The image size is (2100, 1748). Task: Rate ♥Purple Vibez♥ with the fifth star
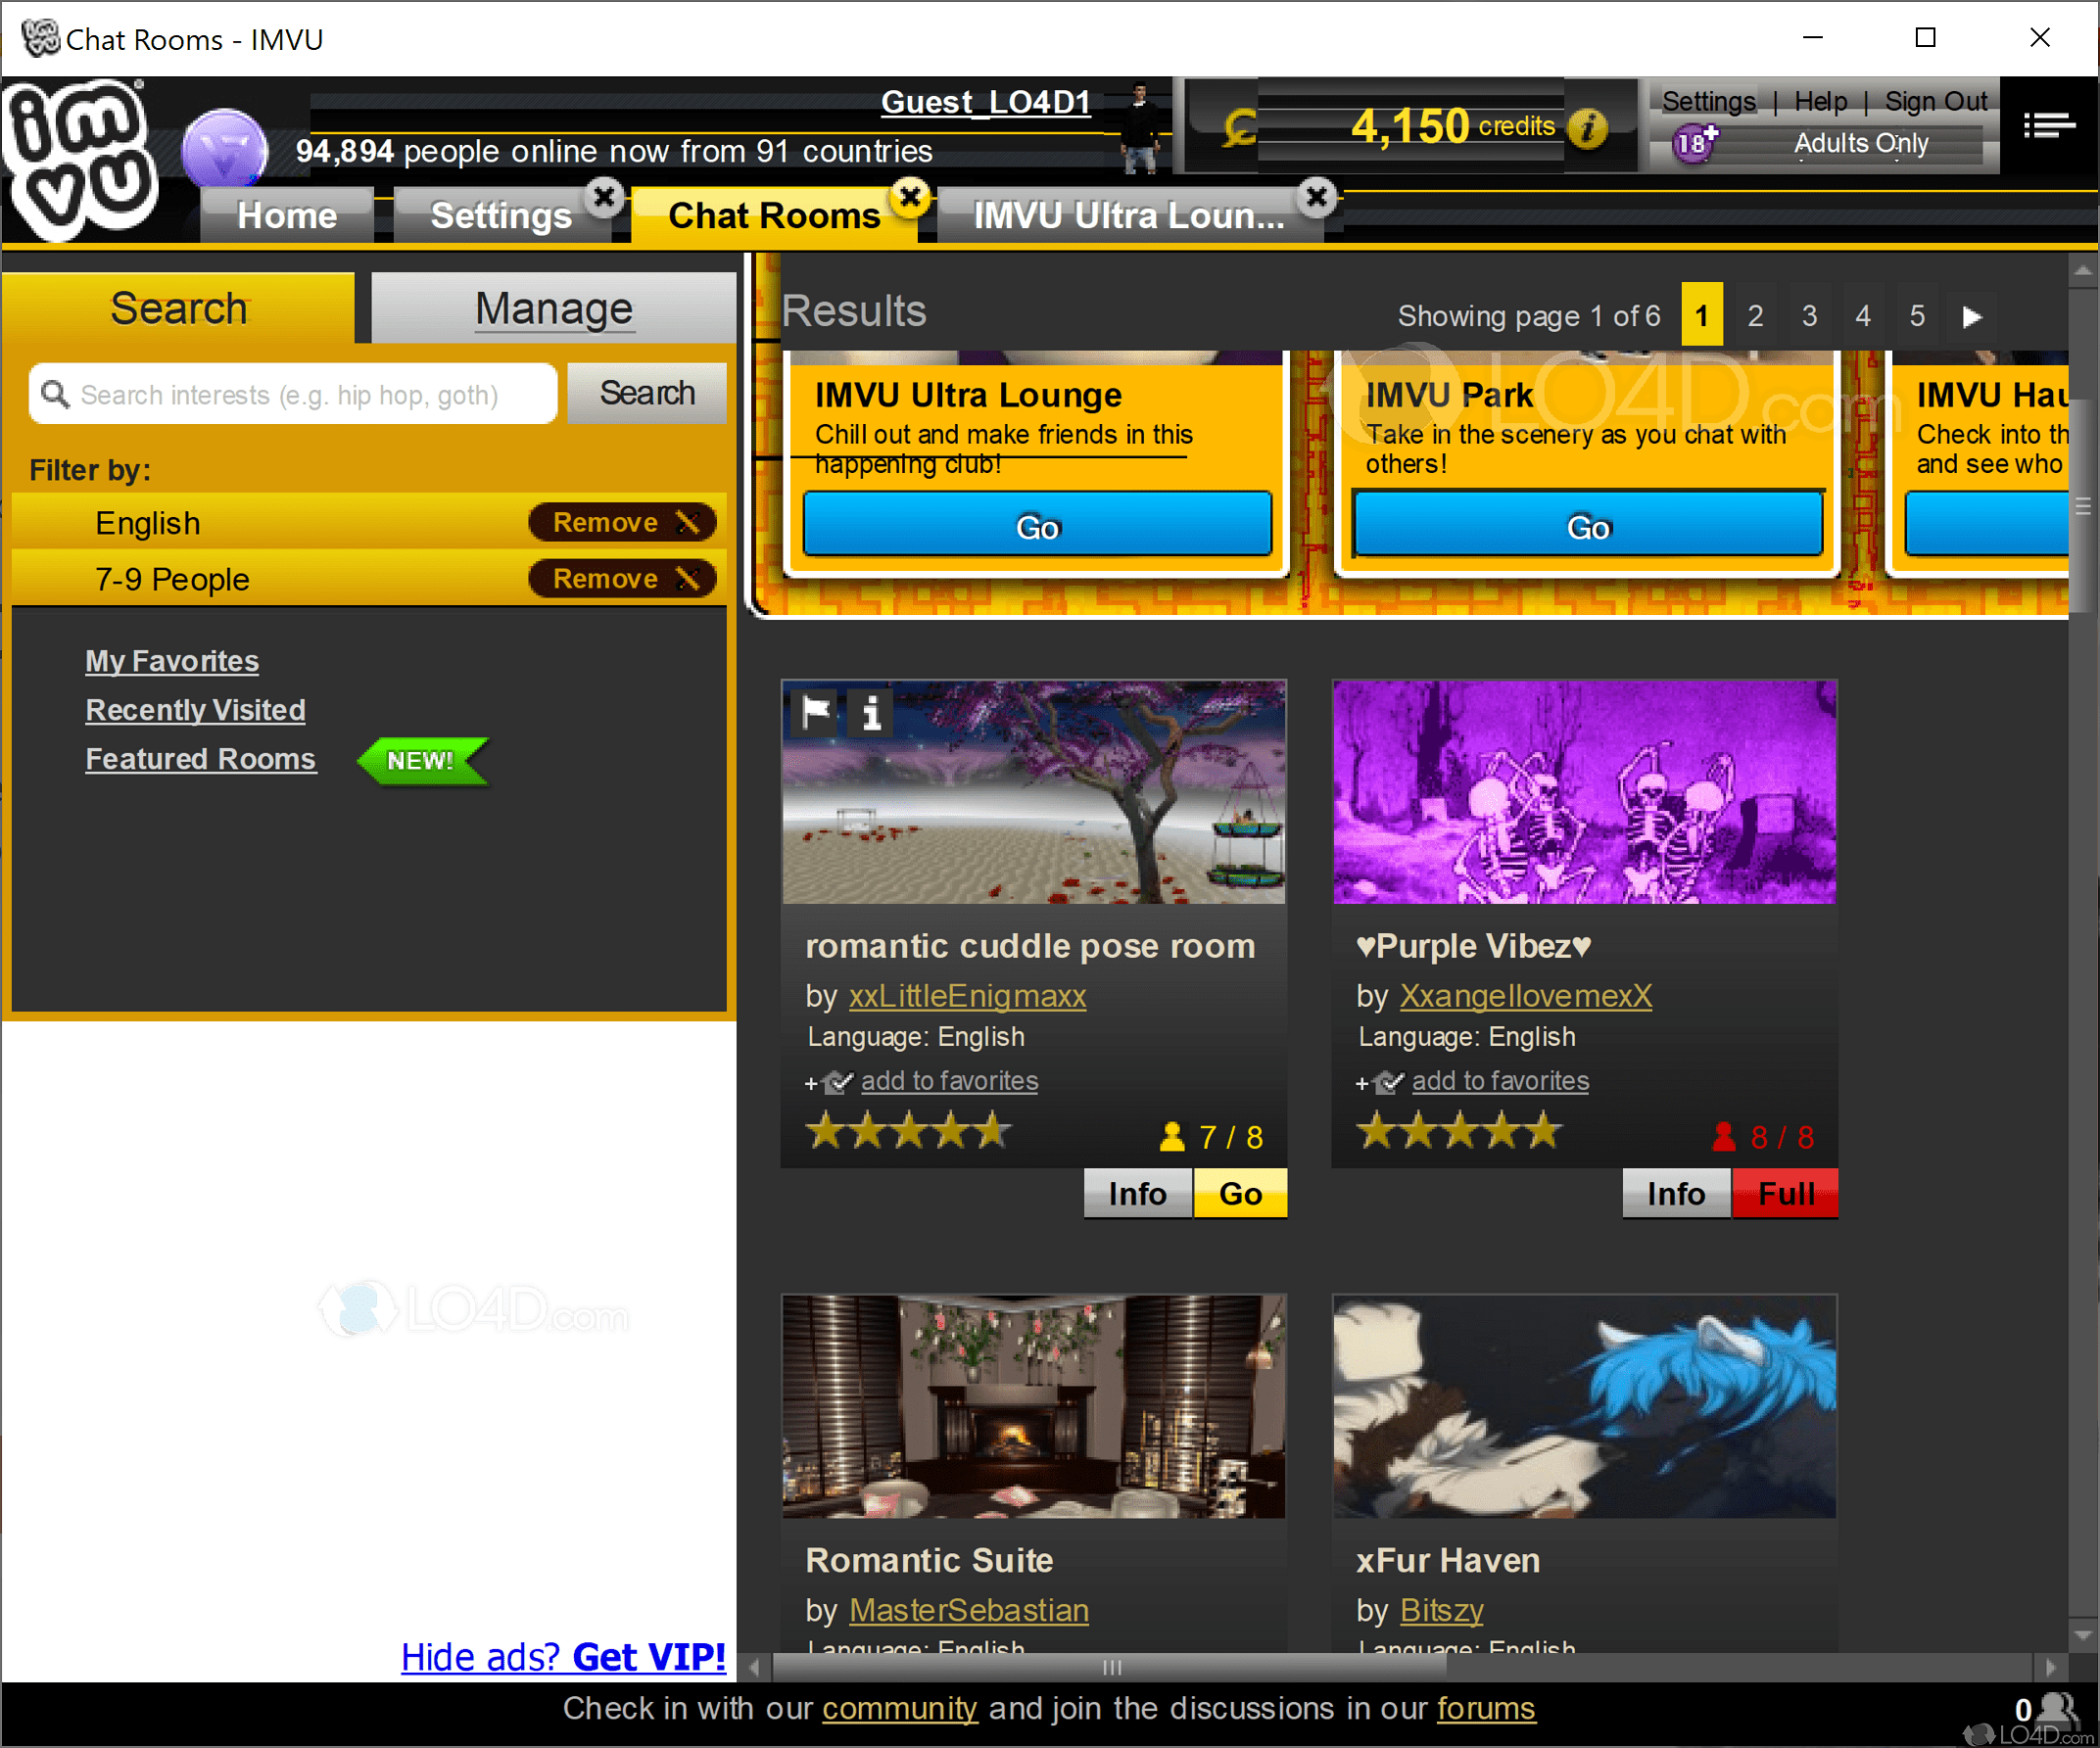tap(1546, 1130)
